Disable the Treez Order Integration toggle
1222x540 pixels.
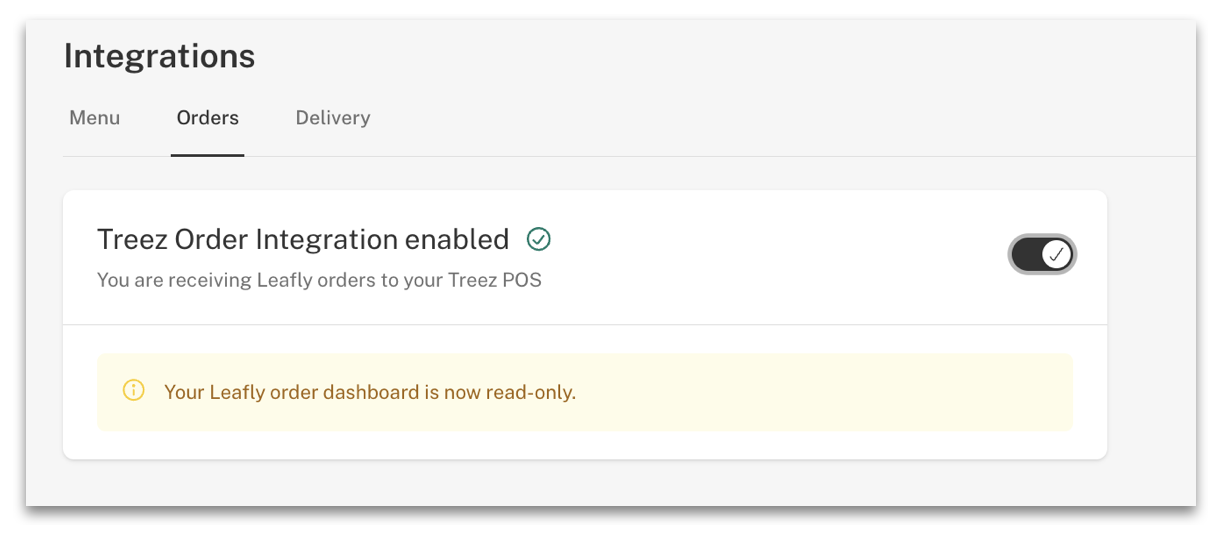1042,255
